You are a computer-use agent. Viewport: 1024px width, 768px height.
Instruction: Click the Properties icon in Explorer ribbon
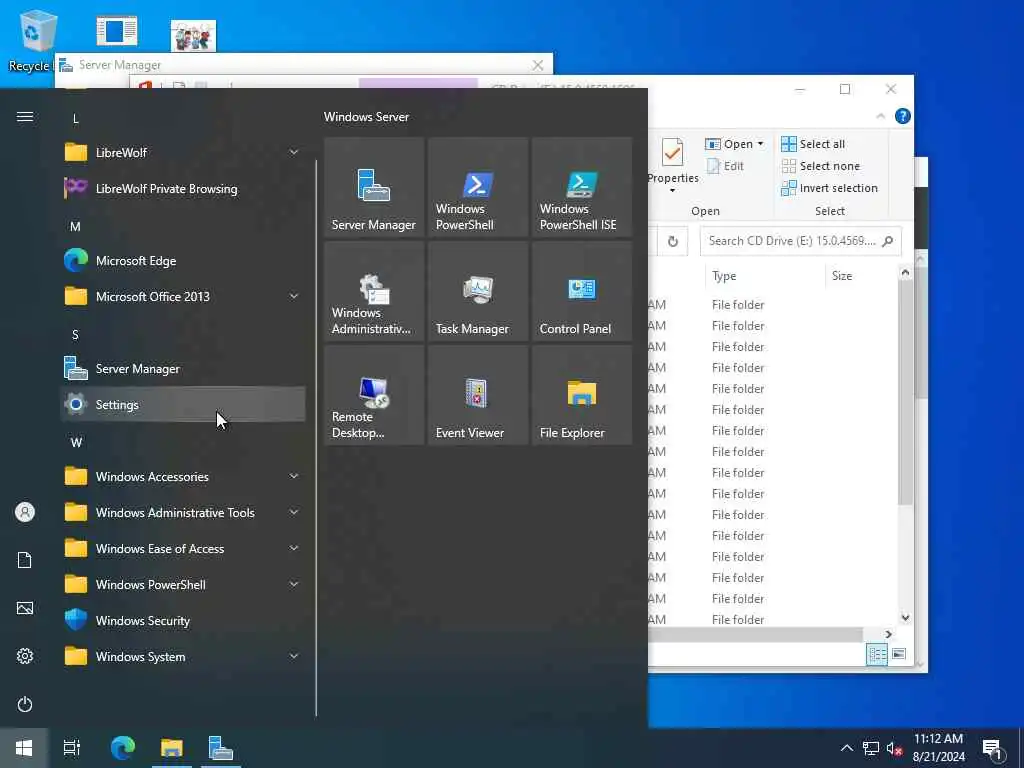(673, 153)
